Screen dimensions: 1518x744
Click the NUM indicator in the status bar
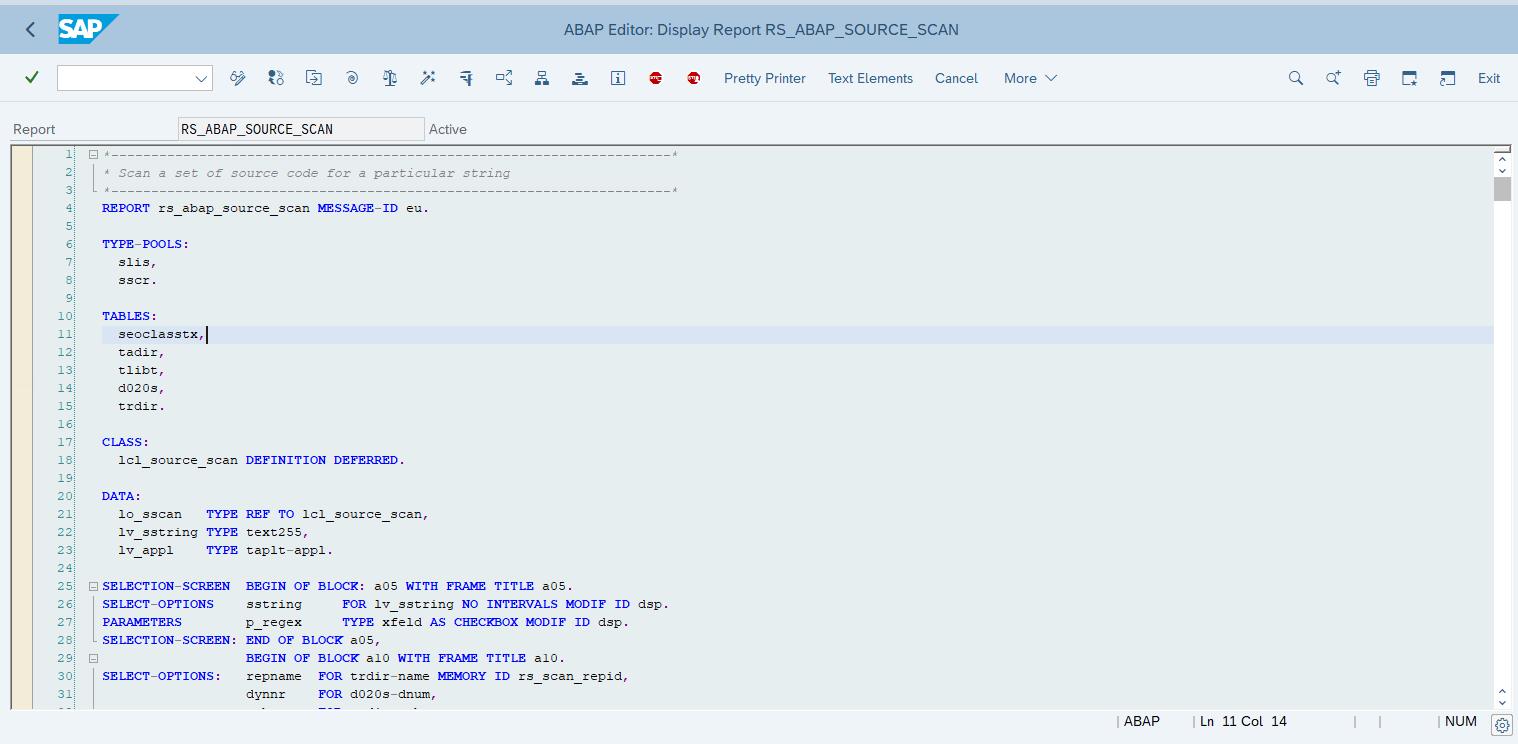tap(1461, 721)
